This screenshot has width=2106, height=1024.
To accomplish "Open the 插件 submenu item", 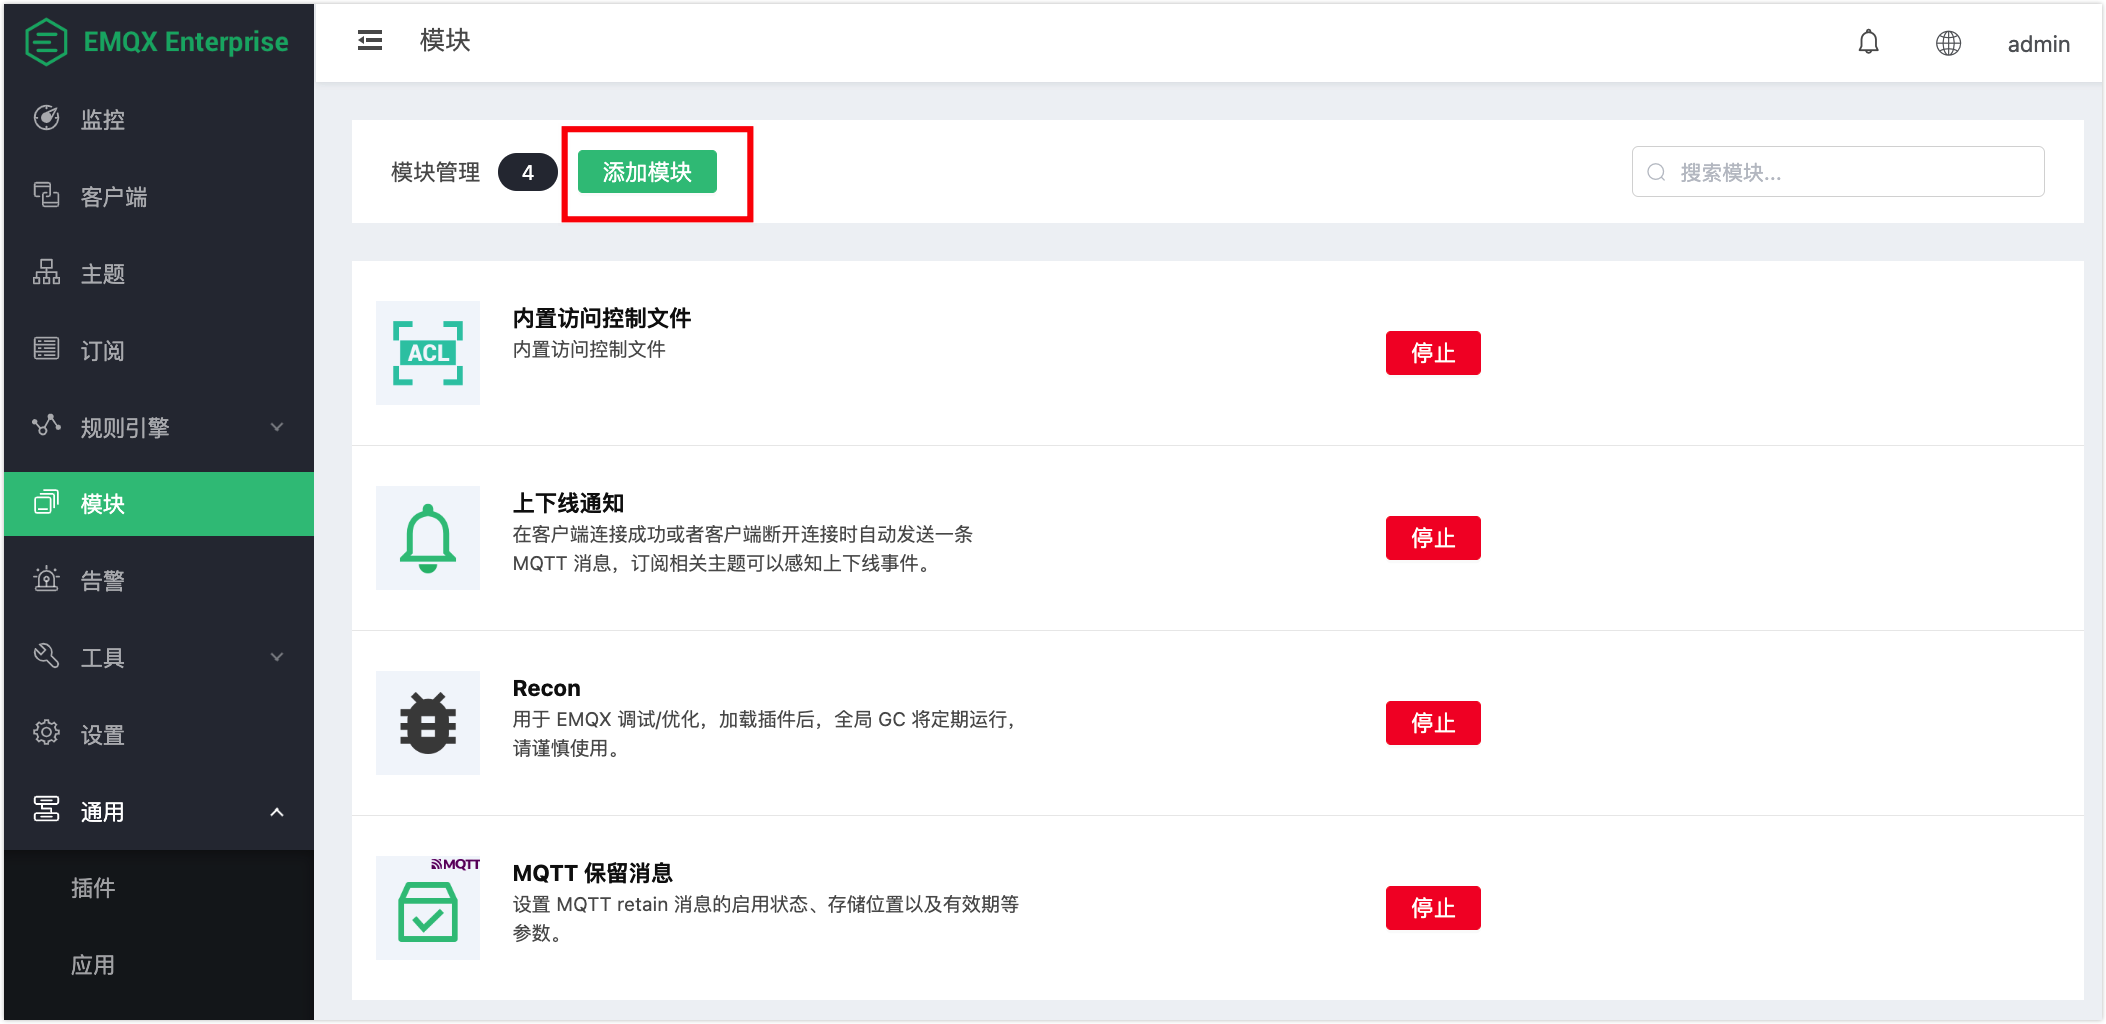I will click(x=93, y=888).
